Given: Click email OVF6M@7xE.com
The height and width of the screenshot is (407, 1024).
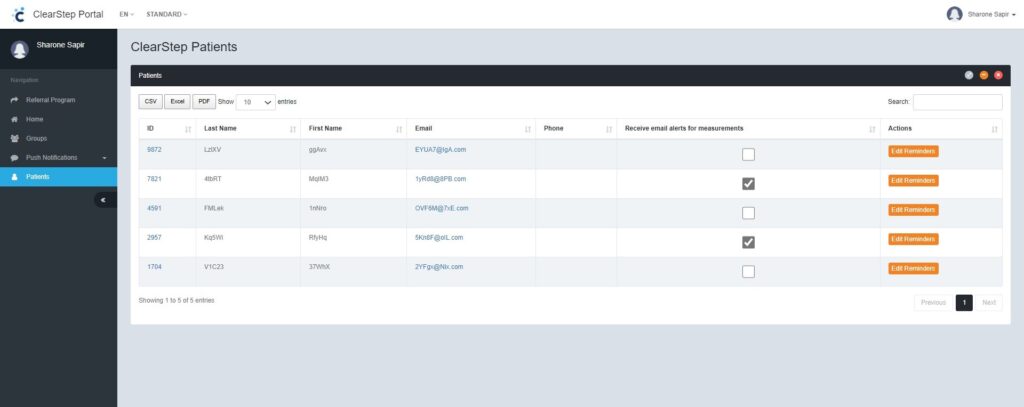Looking at the screenshot, I should point(441,208).
